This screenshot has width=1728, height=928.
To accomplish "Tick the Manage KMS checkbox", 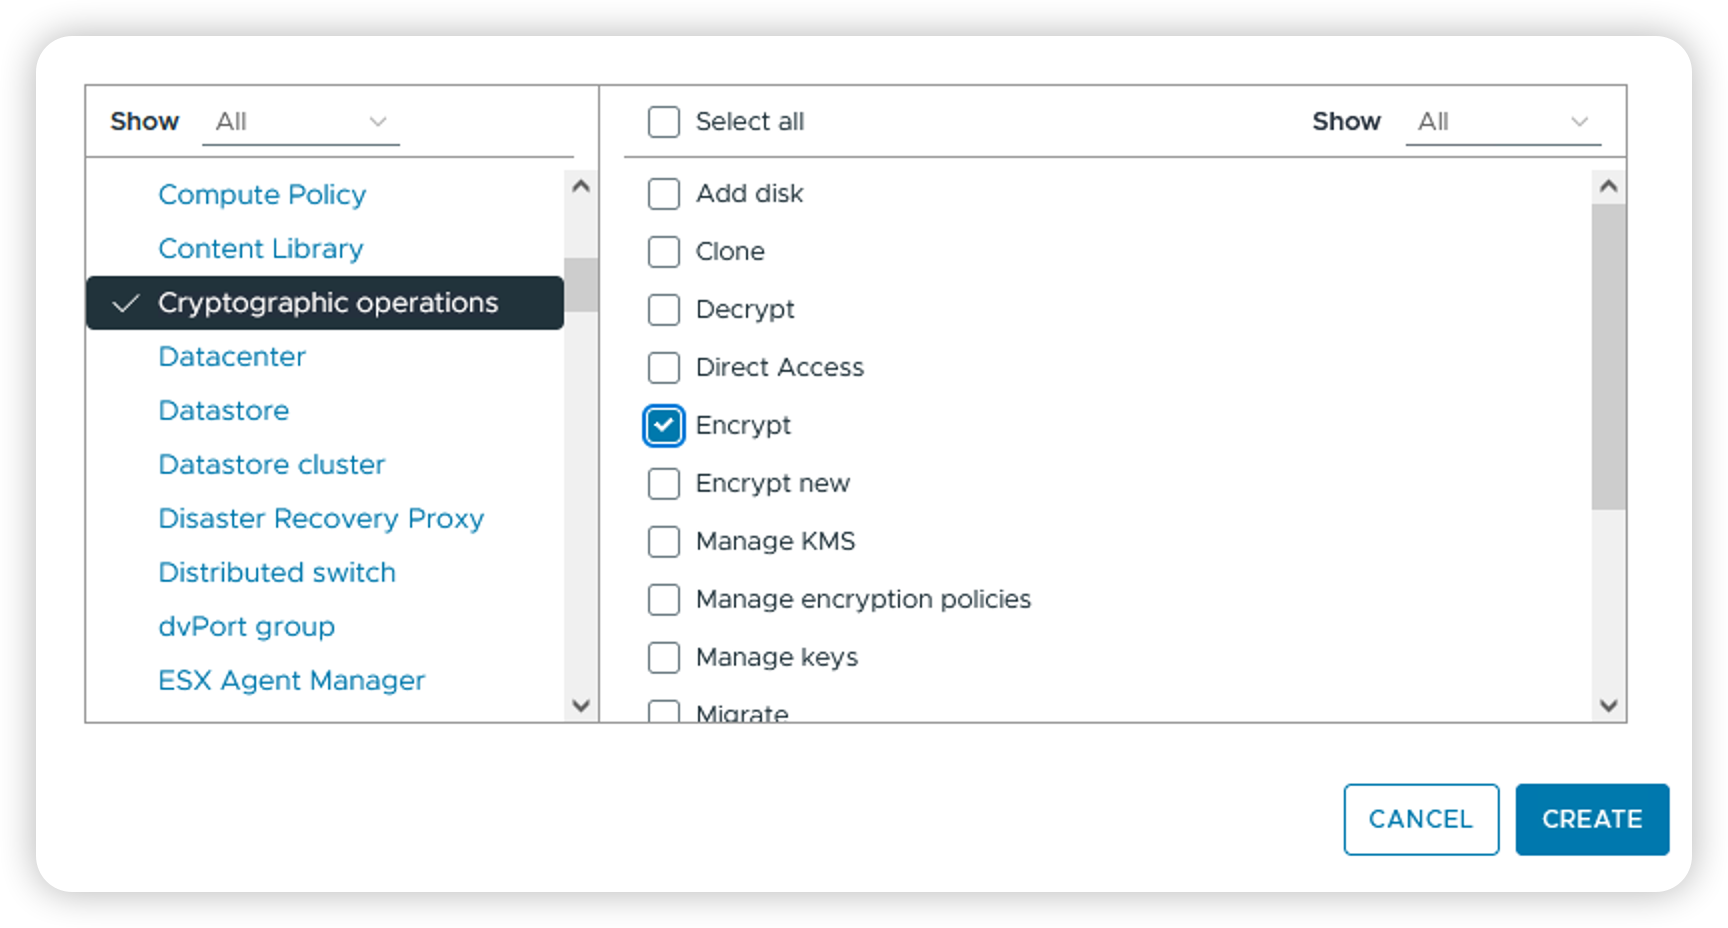I will (664, 542).
